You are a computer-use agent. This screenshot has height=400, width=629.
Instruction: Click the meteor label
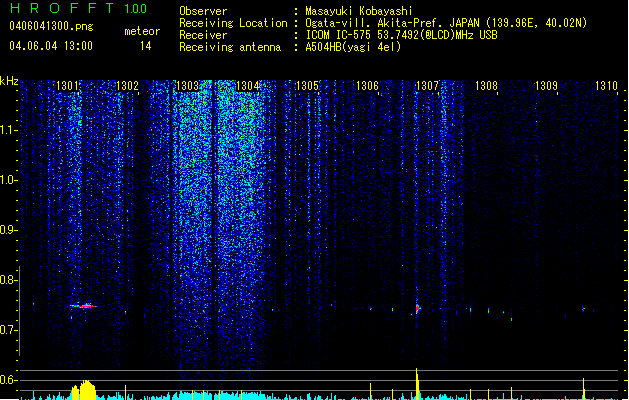(142, 31)
